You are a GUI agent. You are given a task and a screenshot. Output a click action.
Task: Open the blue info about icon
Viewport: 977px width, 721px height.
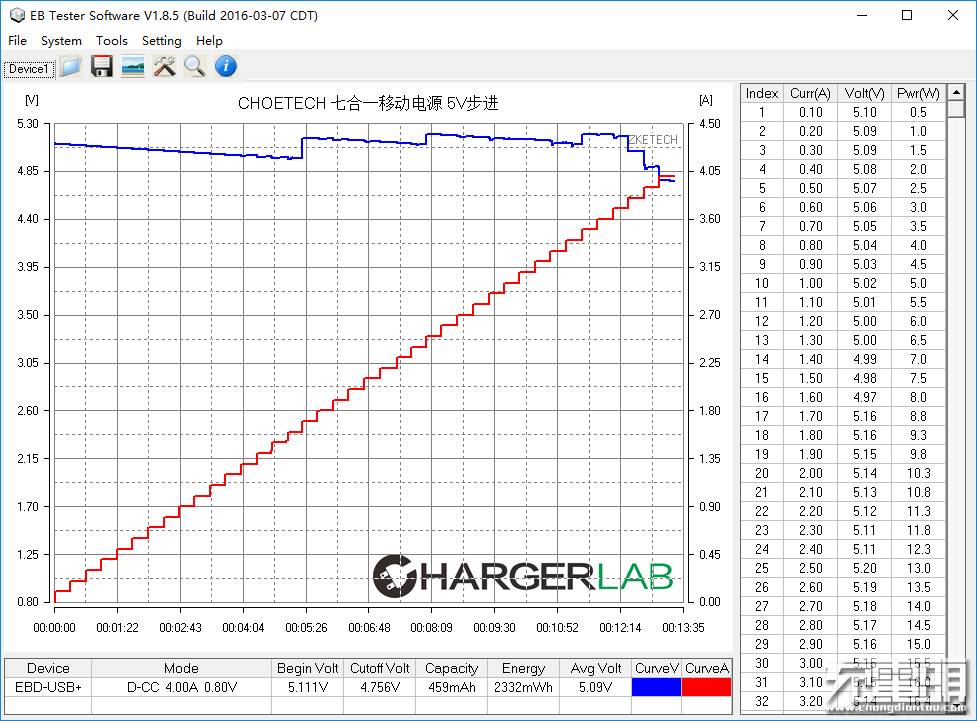226,66
